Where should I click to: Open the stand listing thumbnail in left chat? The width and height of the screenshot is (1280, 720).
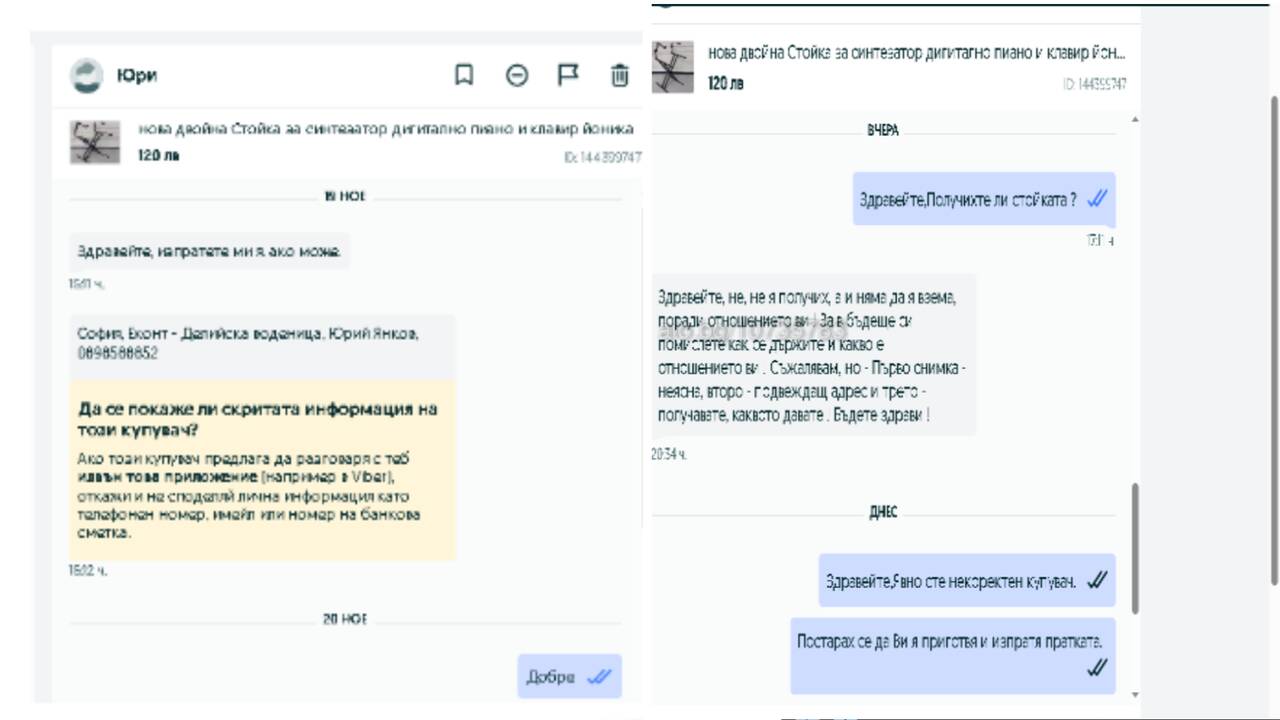tap(95, 142)
